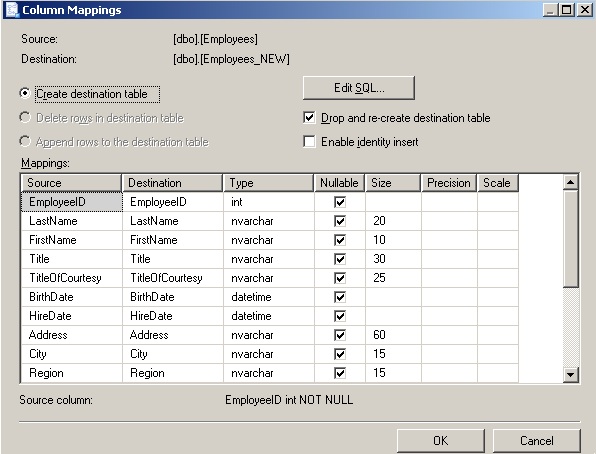Edit Size value 30 for Title
Viewport: 596px width, 454px height.
coord(393,259)
